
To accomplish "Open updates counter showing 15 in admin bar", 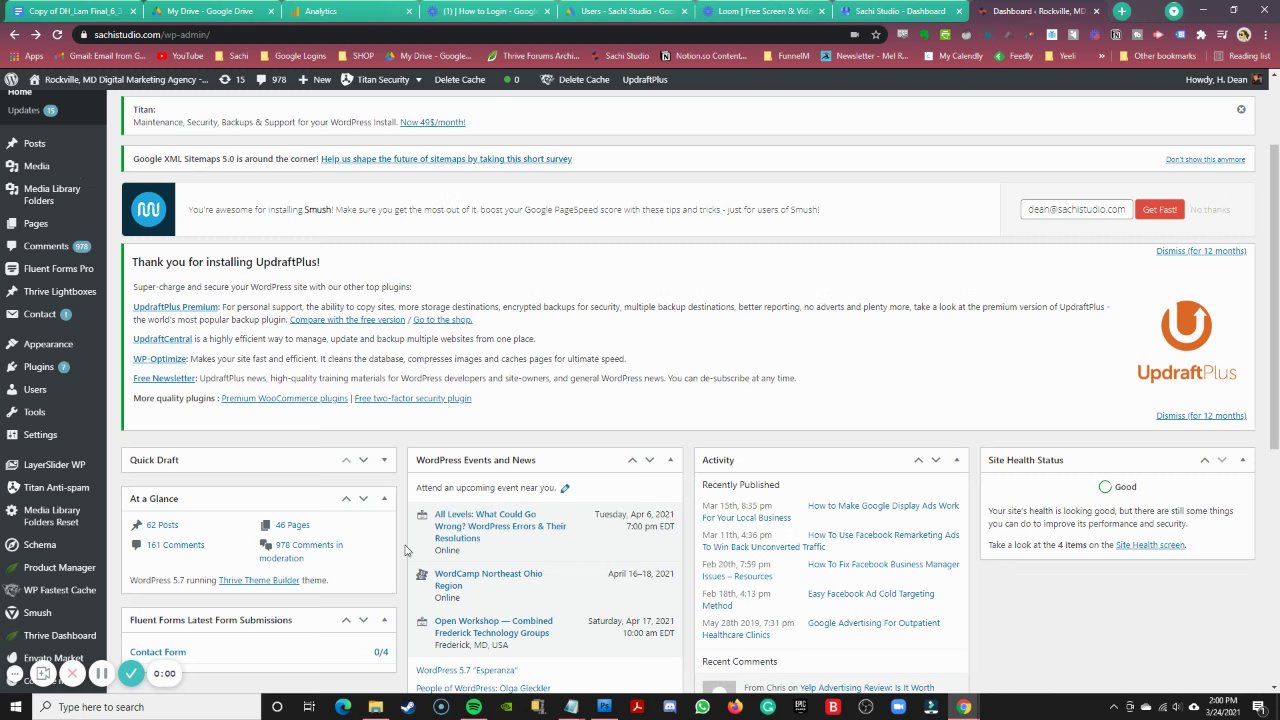I will coord(232,79).
